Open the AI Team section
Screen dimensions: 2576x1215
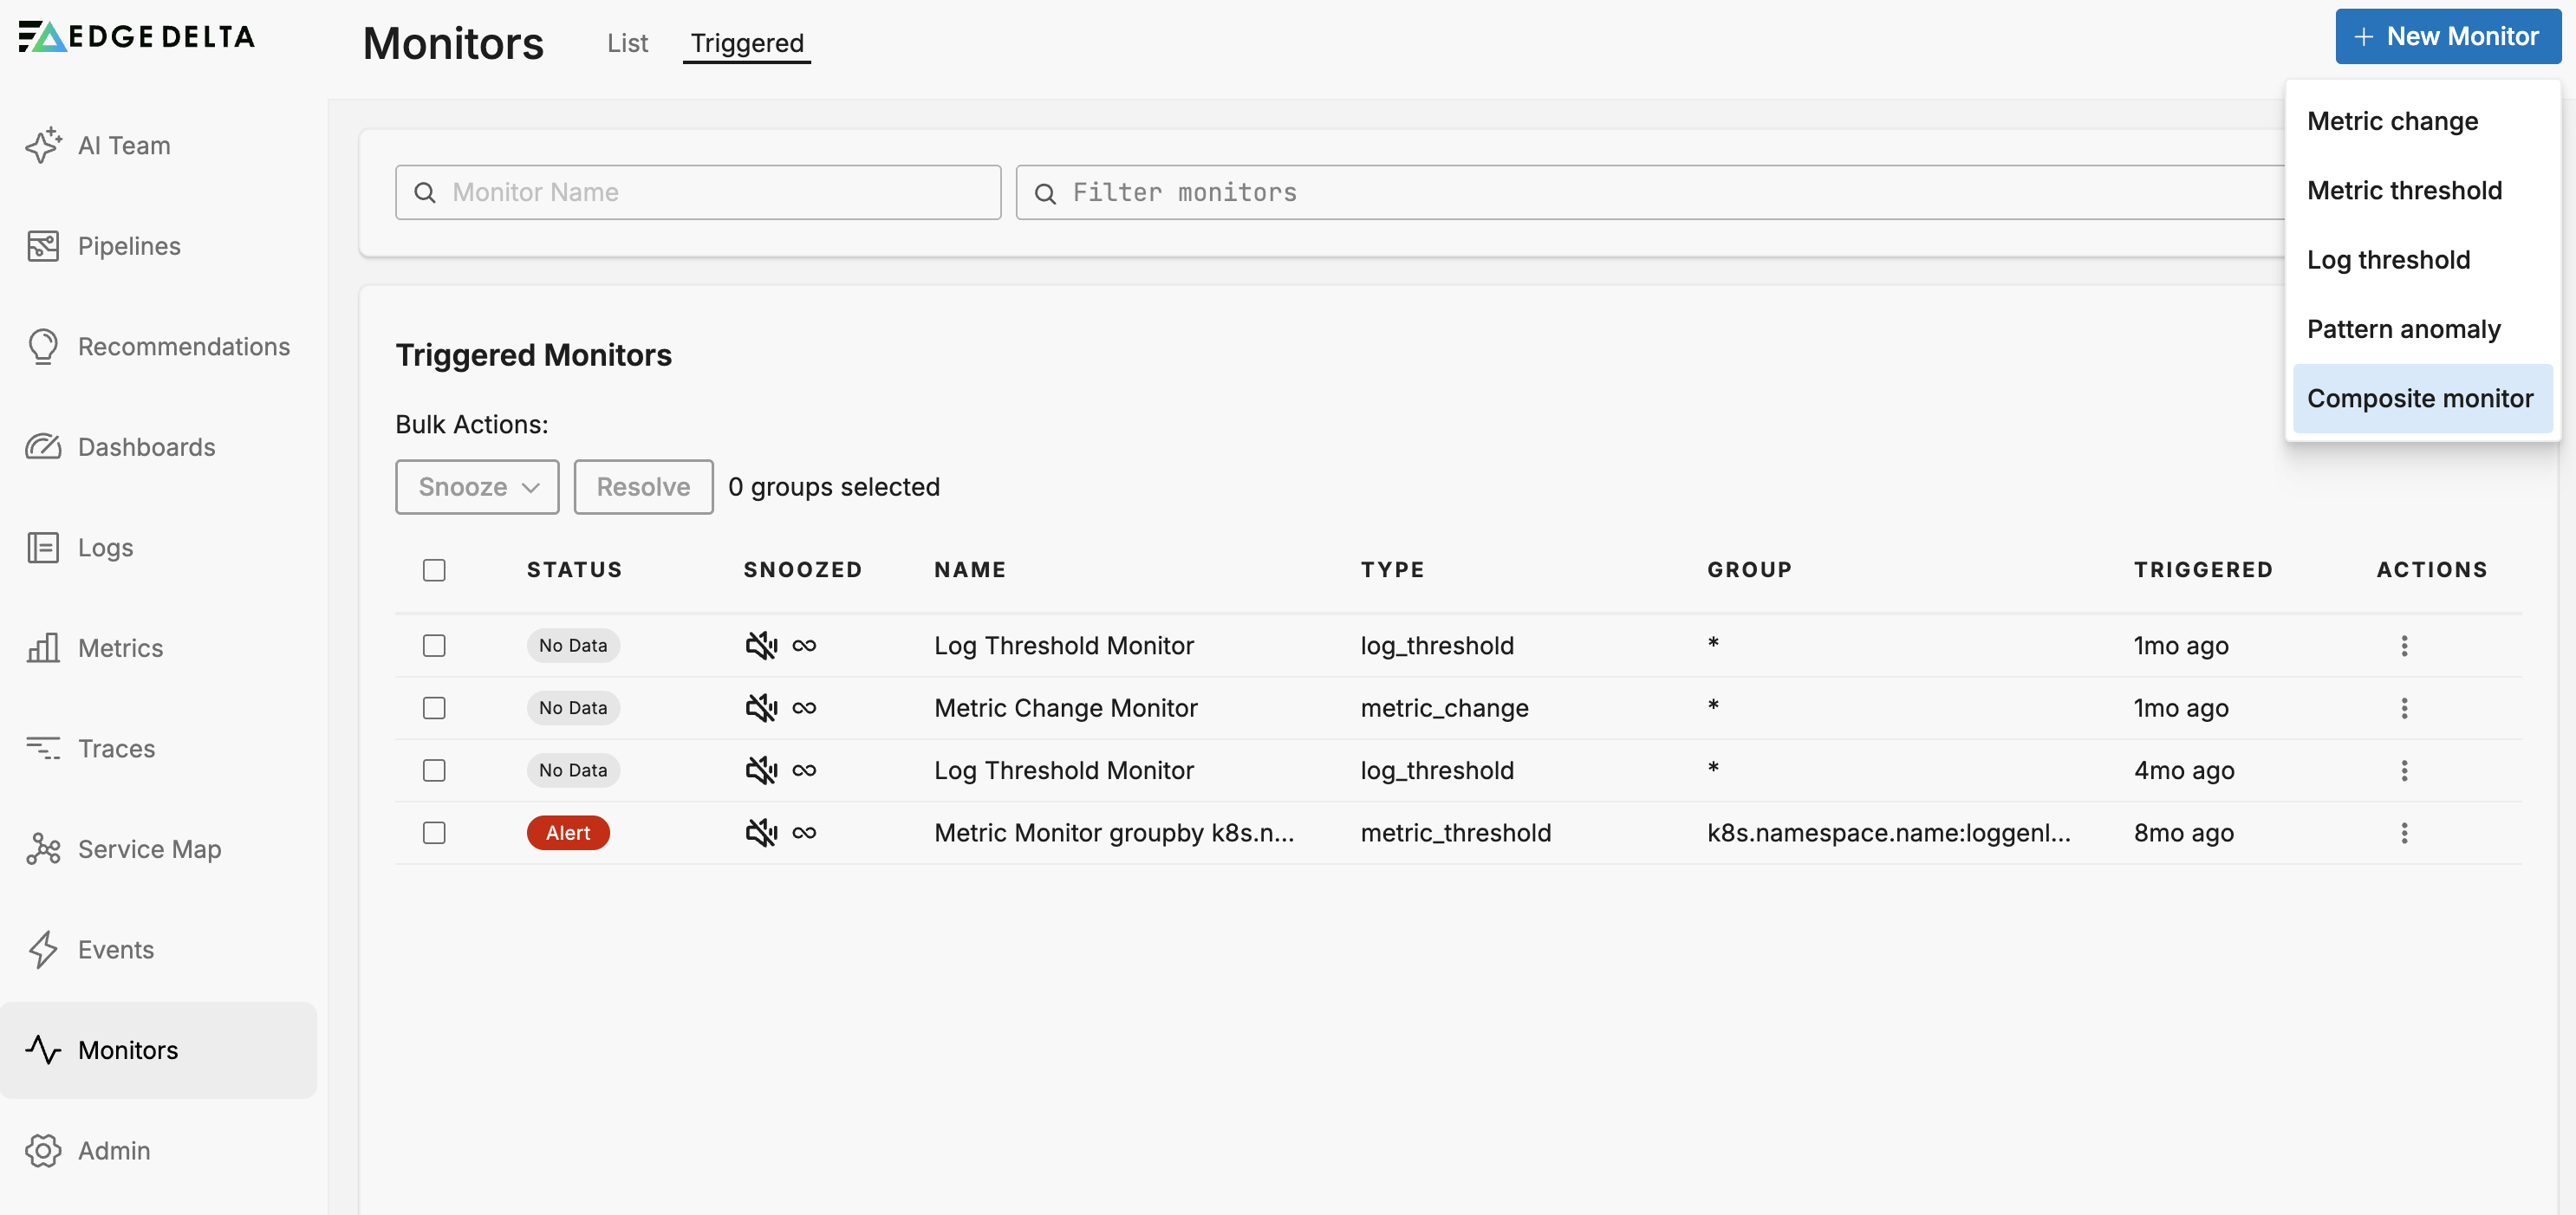[44, 145]
